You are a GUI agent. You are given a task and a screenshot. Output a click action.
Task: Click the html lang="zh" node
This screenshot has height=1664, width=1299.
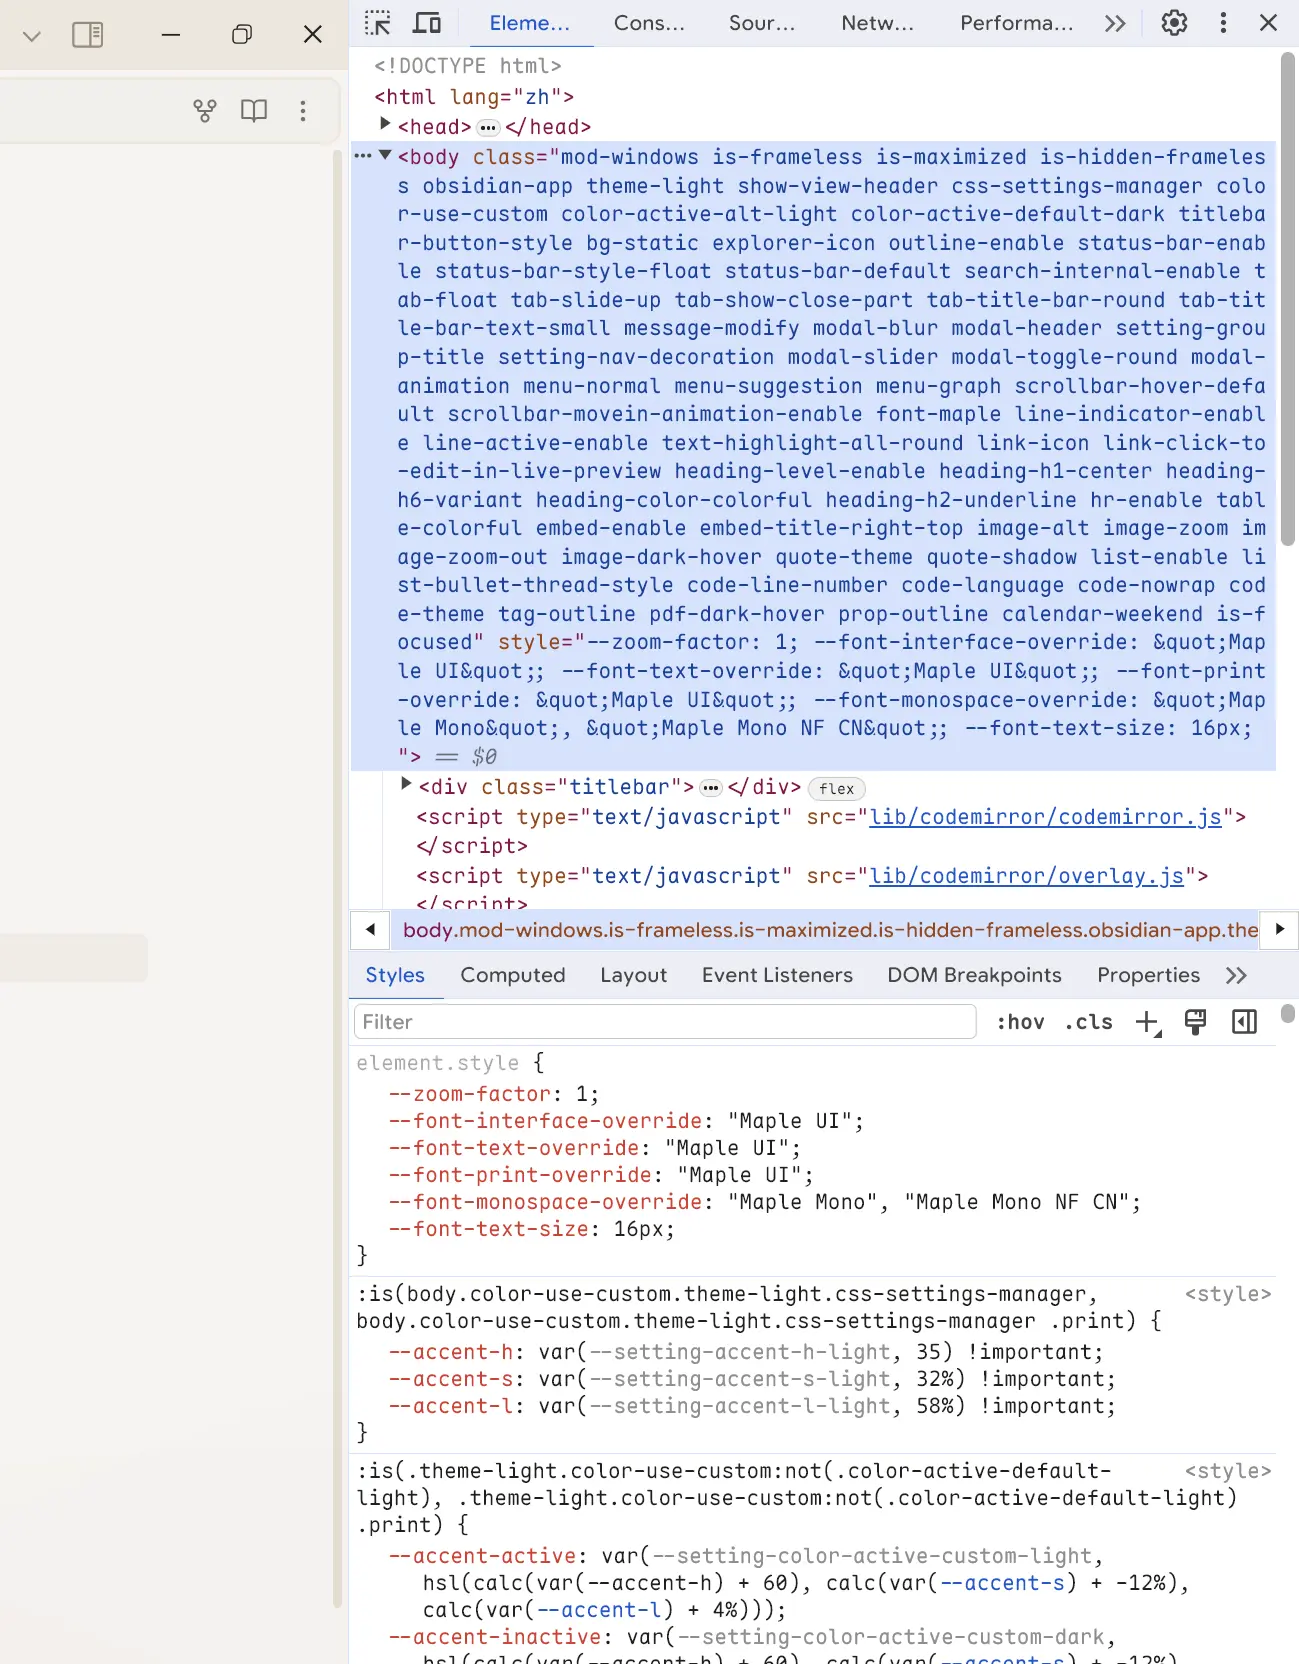tap(474, 97)
